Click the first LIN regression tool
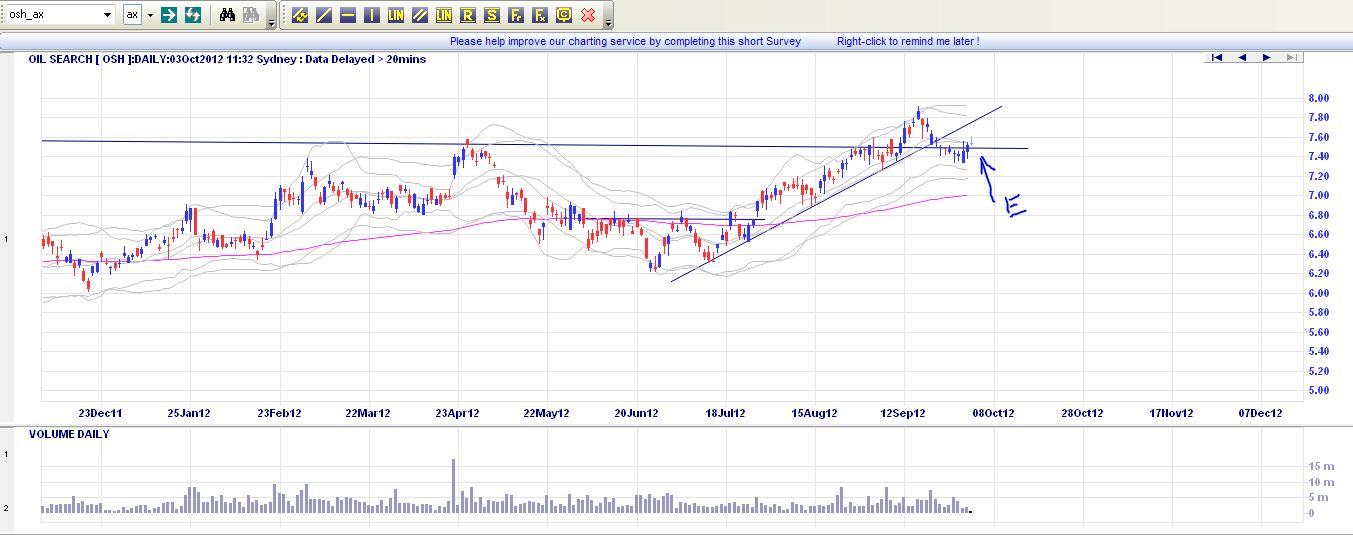This screenshot has width=1353, height=535. (x=396, y=15)
